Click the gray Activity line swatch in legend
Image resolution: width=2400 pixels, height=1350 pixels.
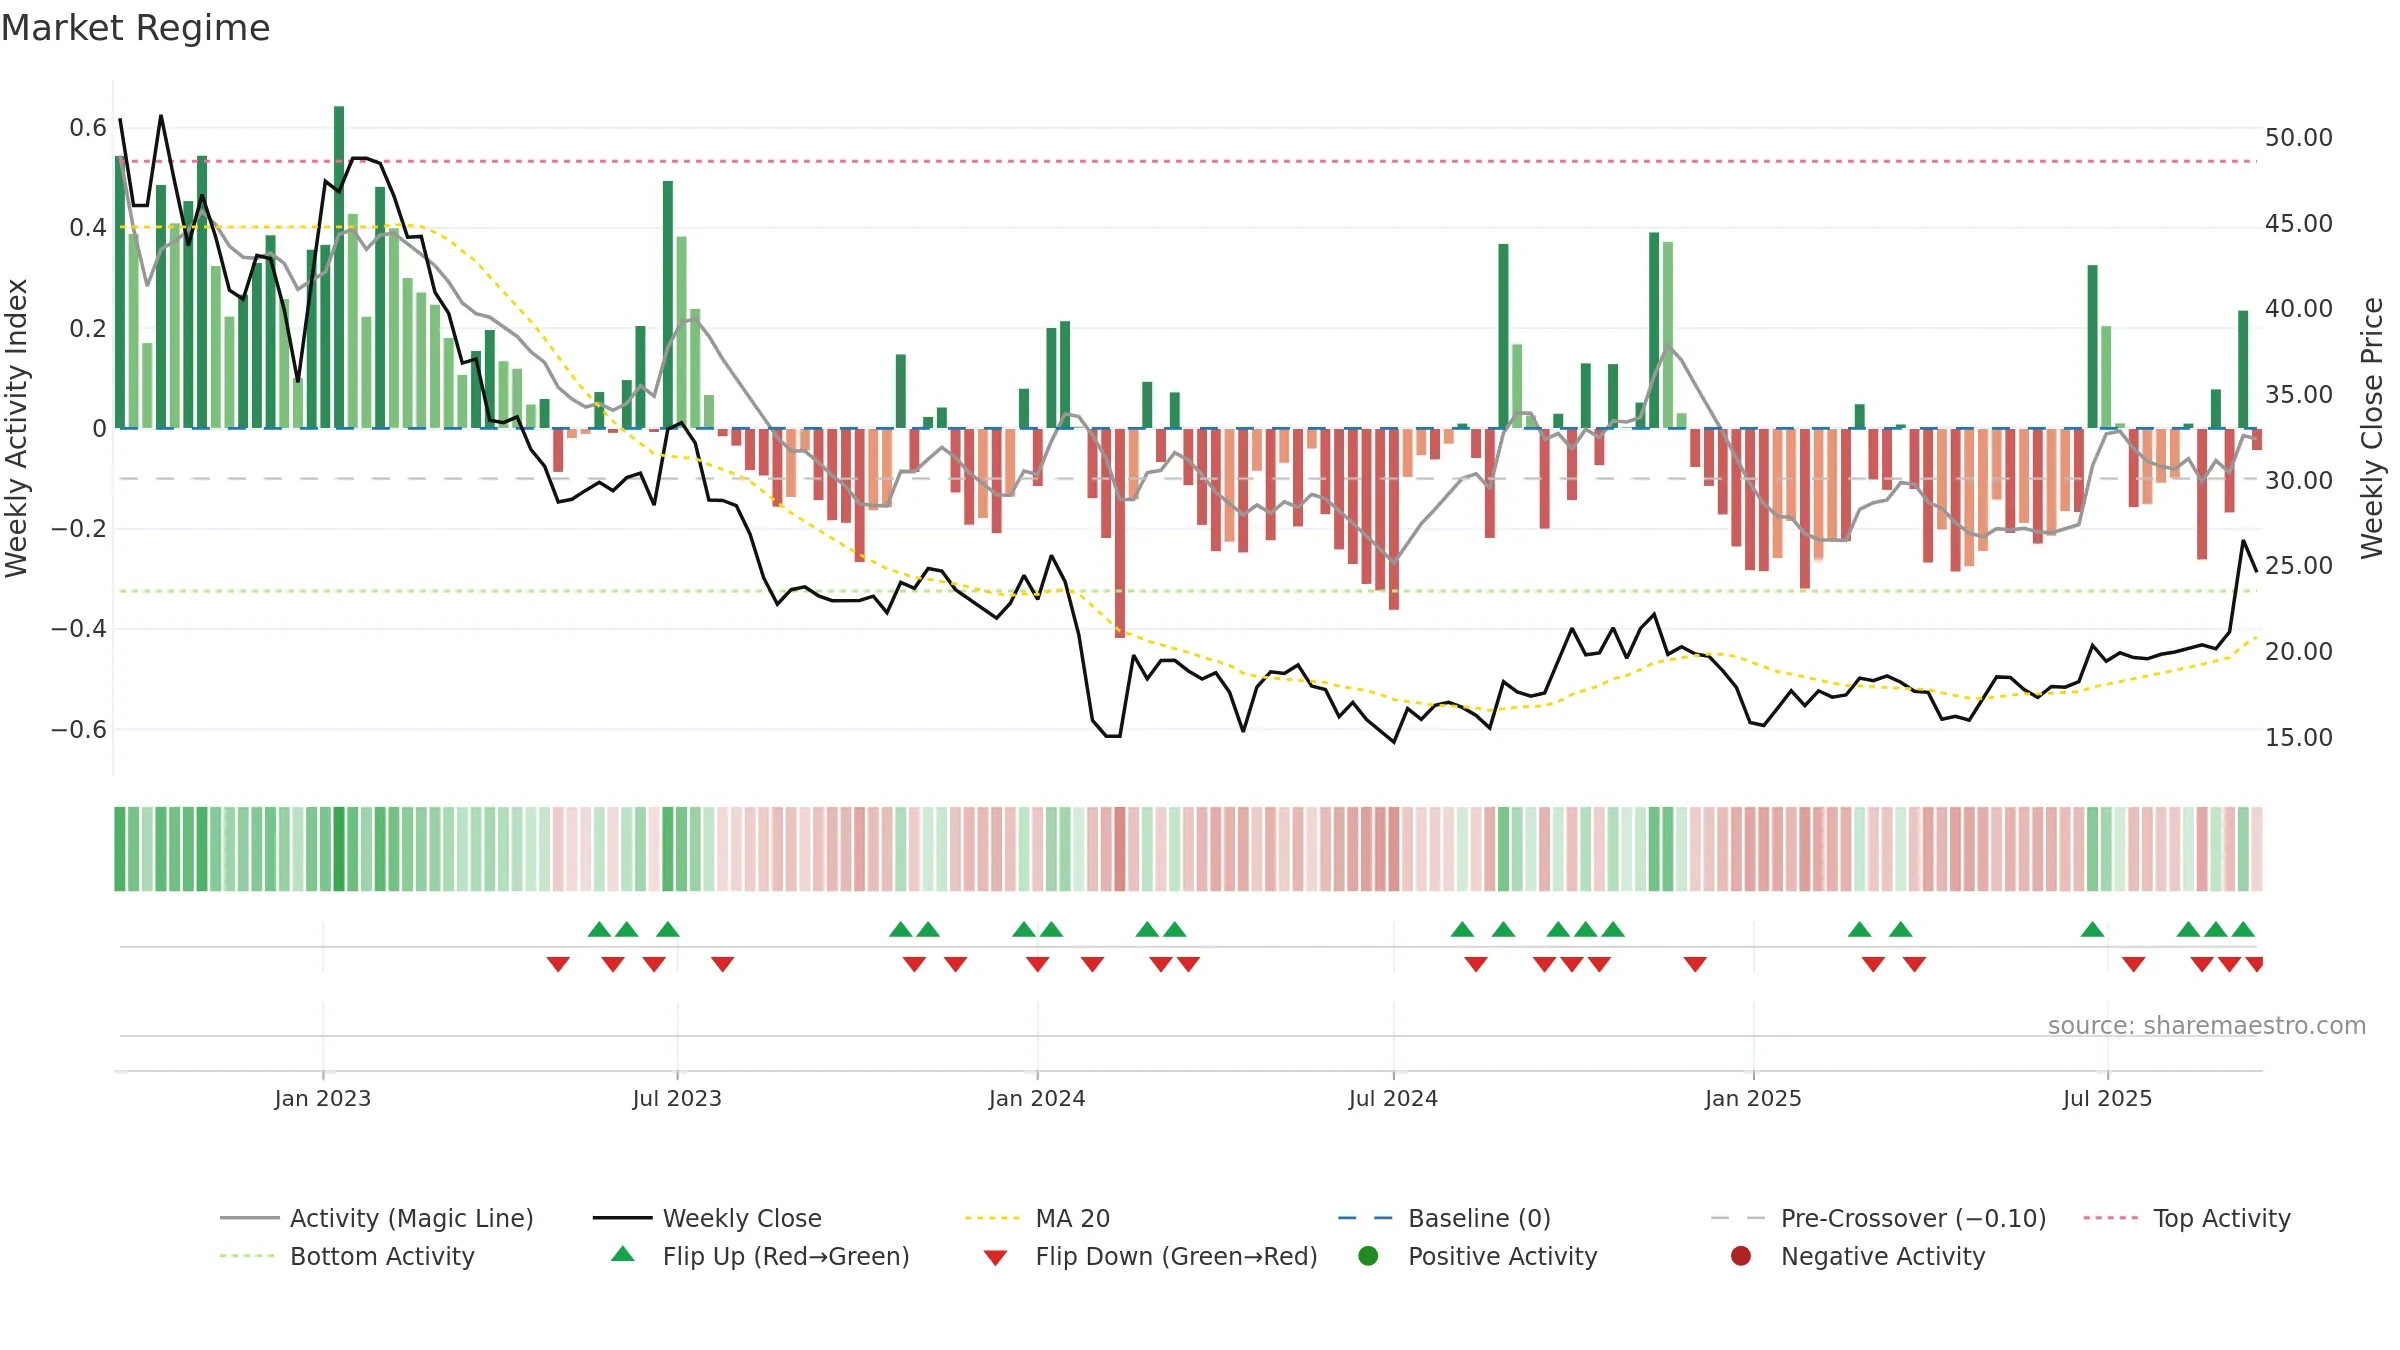click(x=249, y=1218)
